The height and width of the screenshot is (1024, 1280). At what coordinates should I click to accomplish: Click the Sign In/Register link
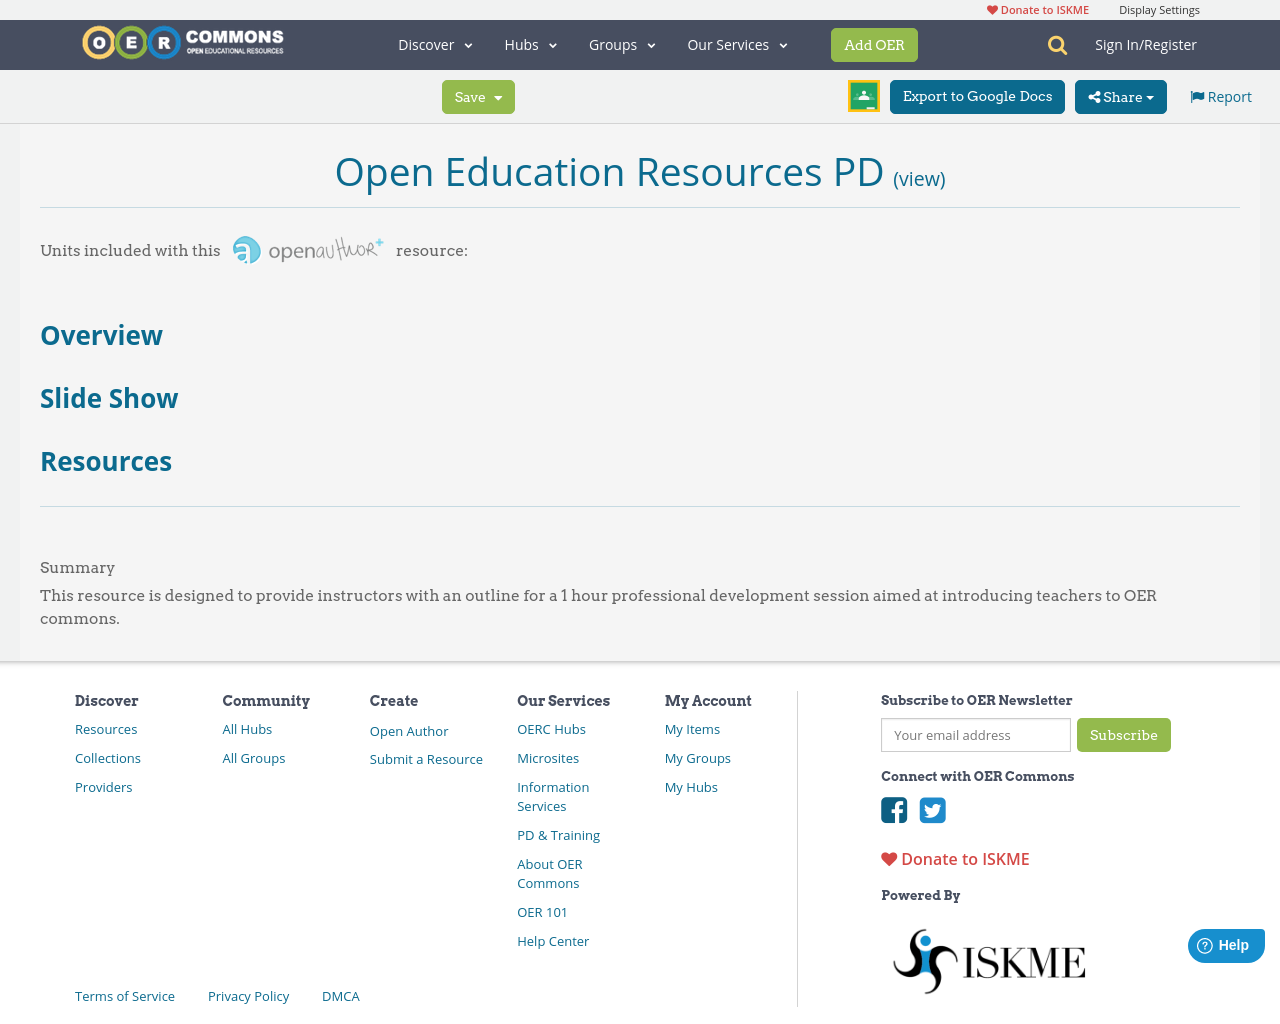1146,43
